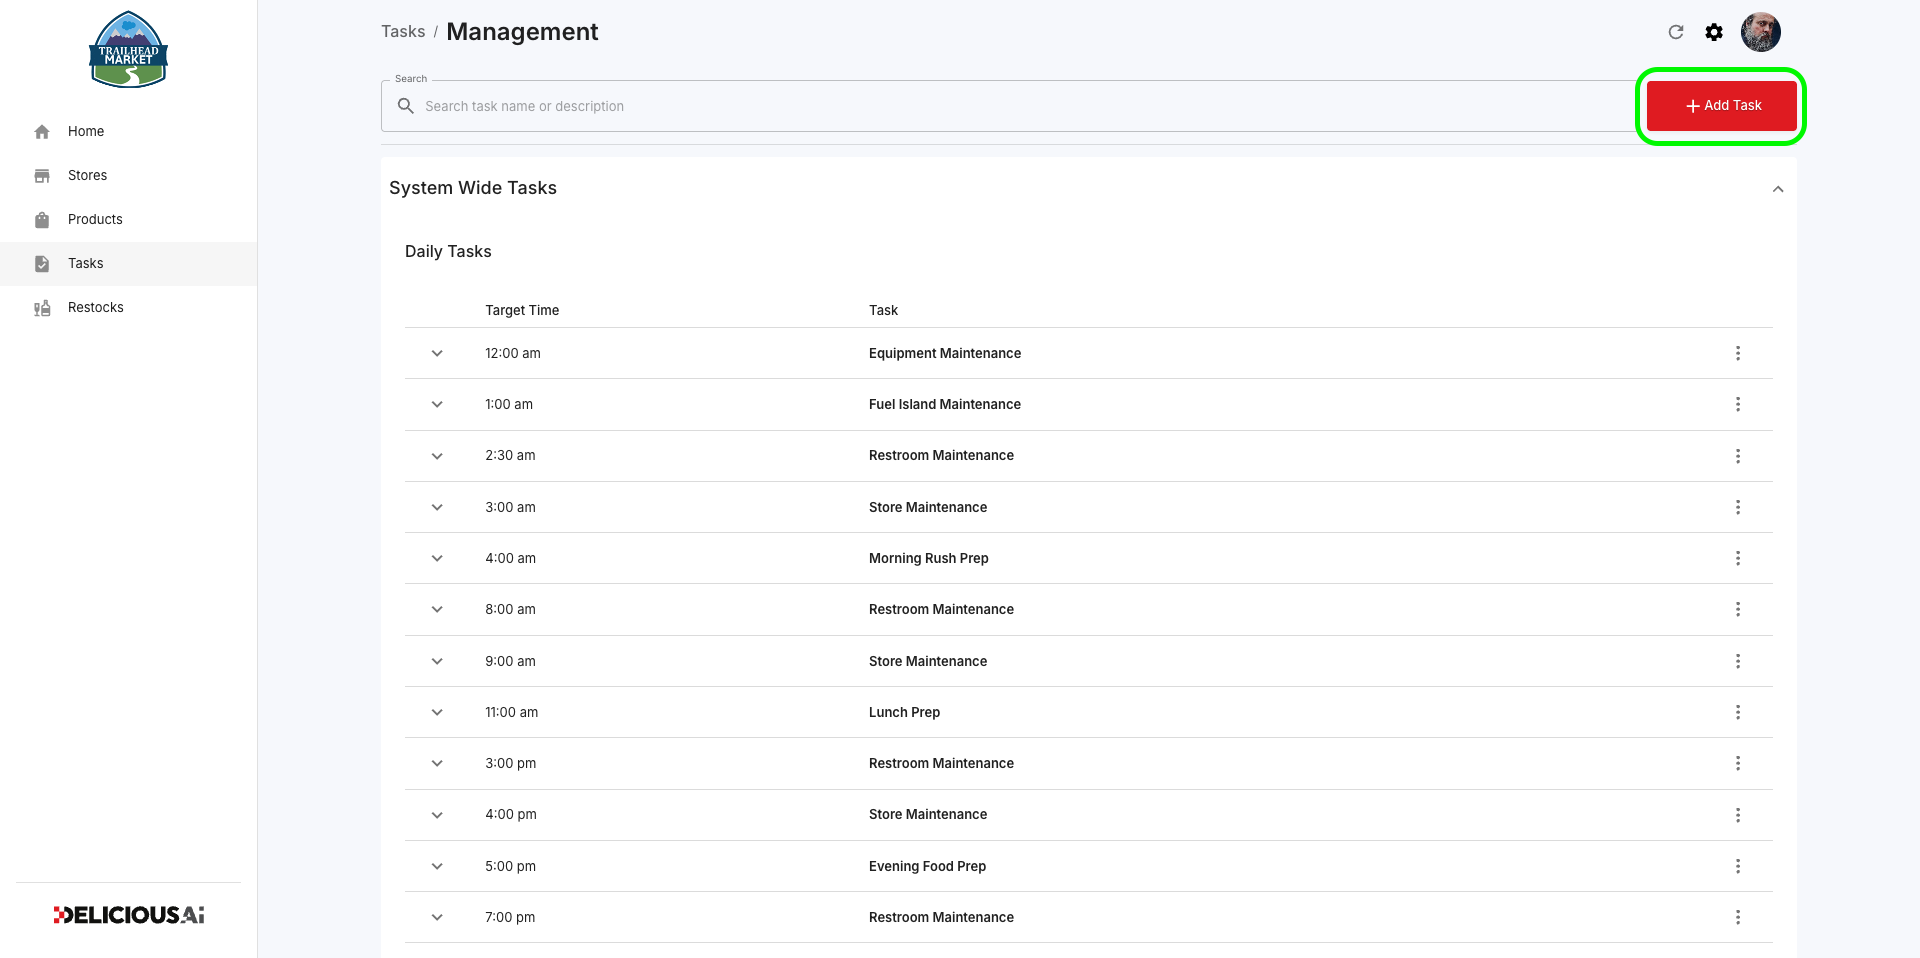Expand the 3:00 am Store Maintenance row
The height and width of the screenshot is (958, 1920).
tap(437, 507)
